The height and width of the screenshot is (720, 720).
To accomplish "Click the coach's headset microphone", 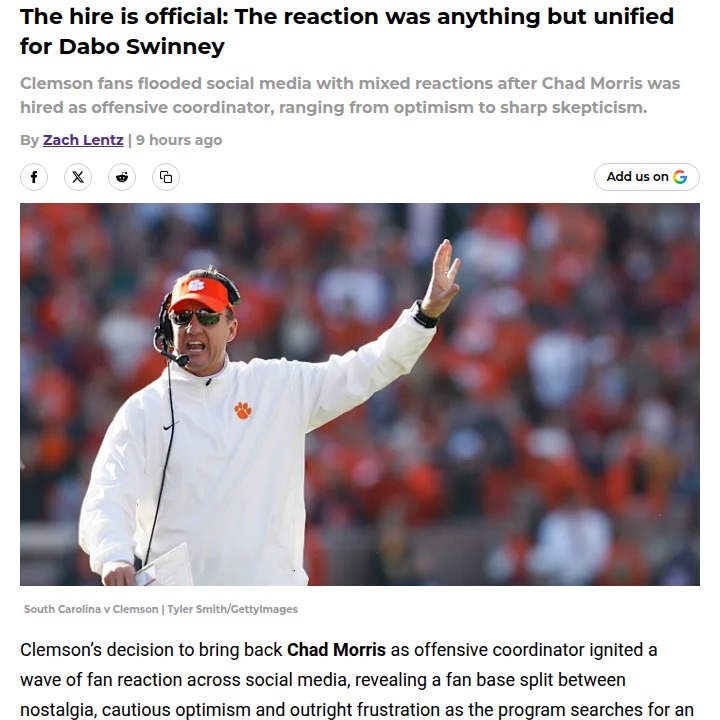I will 180,358.
